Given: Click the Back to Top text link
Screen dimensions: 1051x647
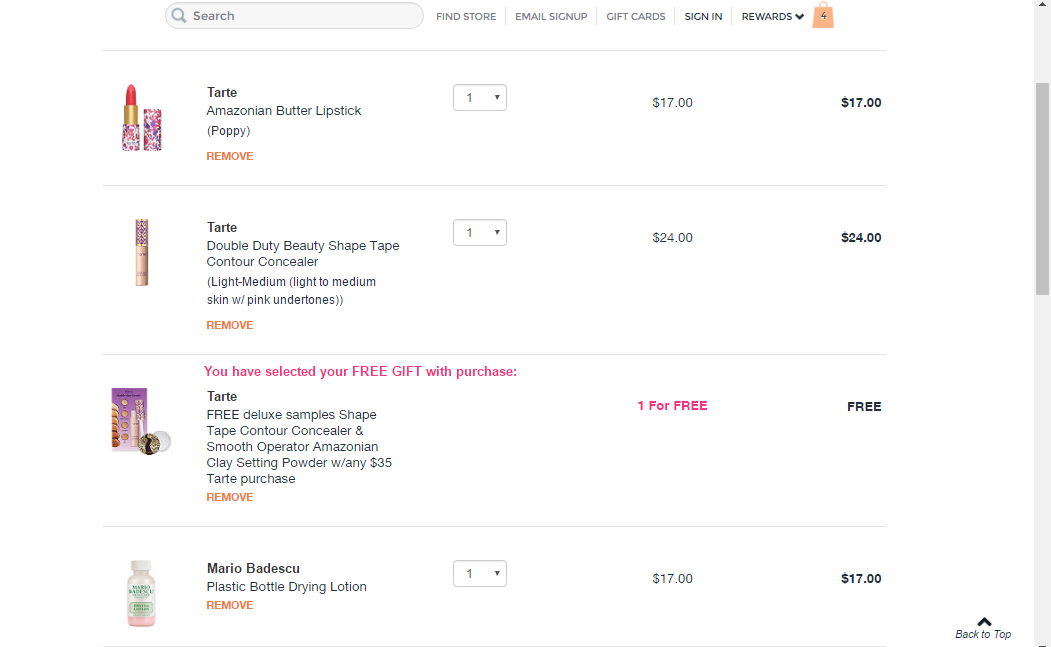Looking at the screenshot, I should tap(983, 634).
